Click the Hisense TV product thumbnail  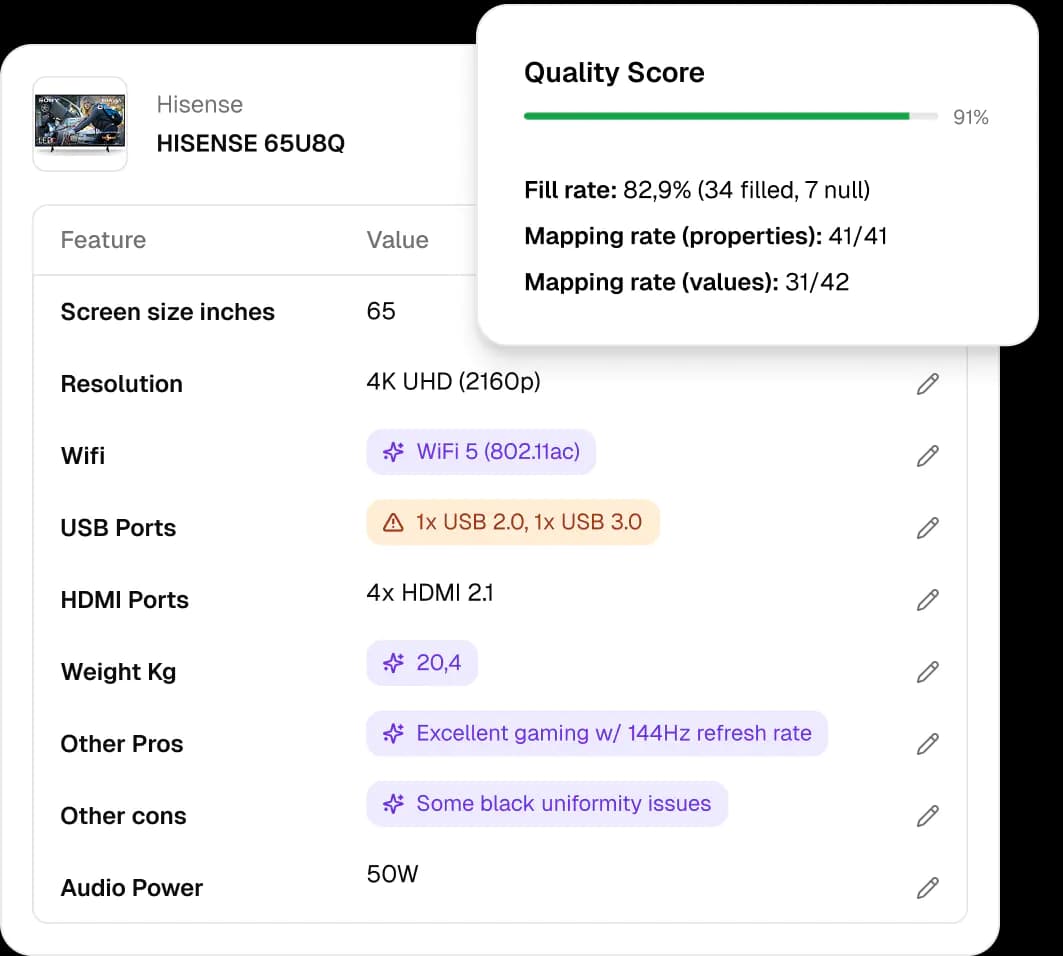pyautogui.click(x=80, y=124)
